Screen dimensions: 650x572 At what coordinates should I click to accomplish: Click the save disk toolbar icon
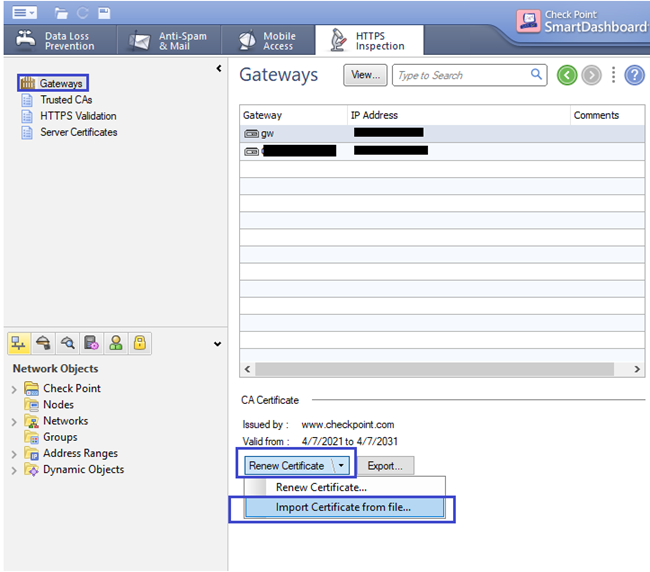[x=104, y=13]
